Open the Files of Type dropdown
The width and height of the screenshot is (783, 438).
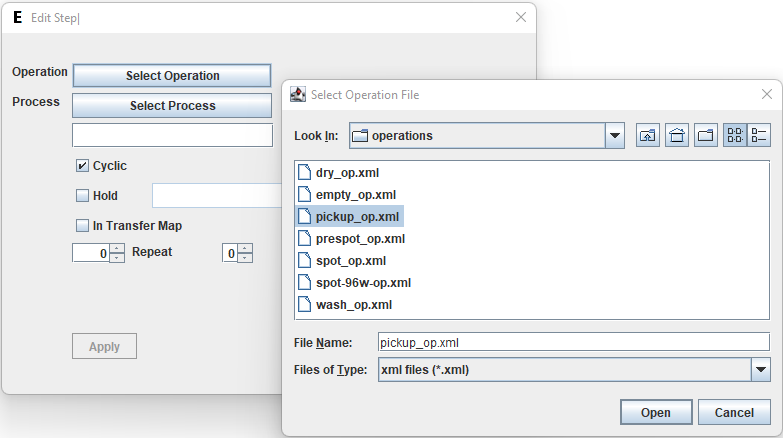760,370
